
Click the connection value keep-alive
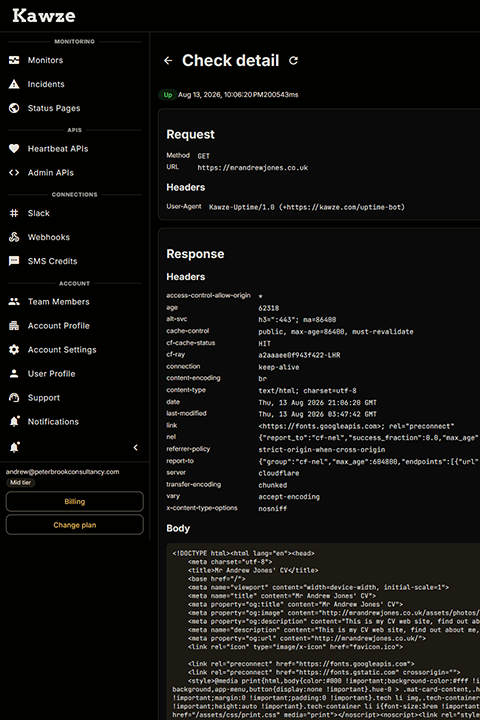278,367
